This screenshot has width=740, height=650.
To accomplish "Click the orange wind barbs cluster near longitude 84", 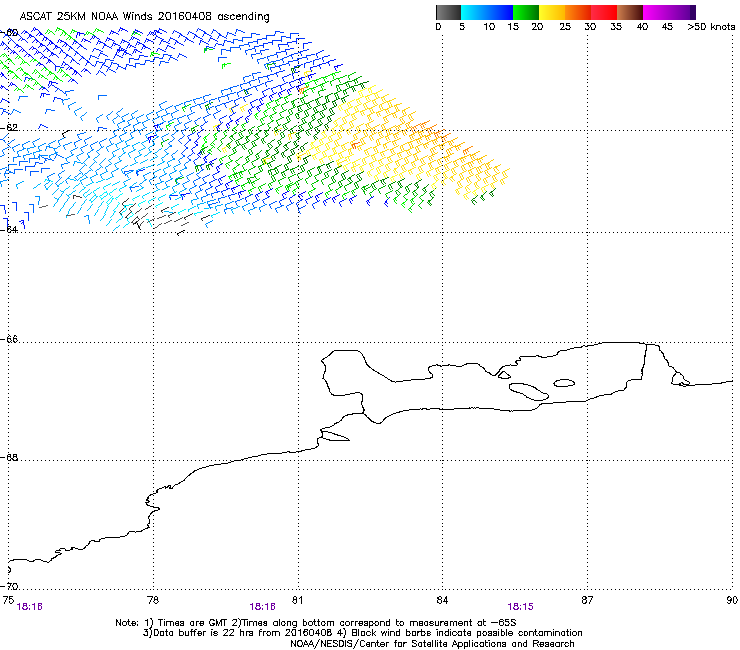I will click(x=427, y=130).
